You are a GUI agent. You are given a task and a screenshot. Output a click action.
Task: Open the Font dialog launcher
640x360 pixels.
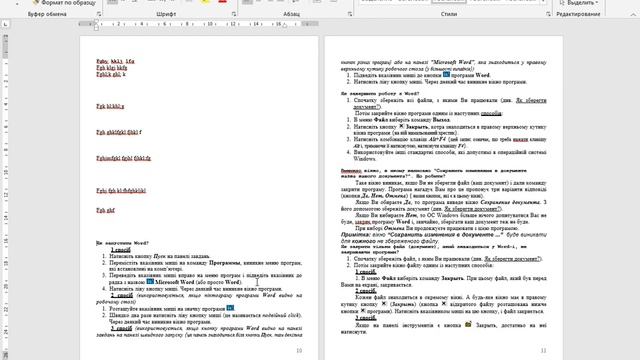pyautogui.click(x=233, y=14)
